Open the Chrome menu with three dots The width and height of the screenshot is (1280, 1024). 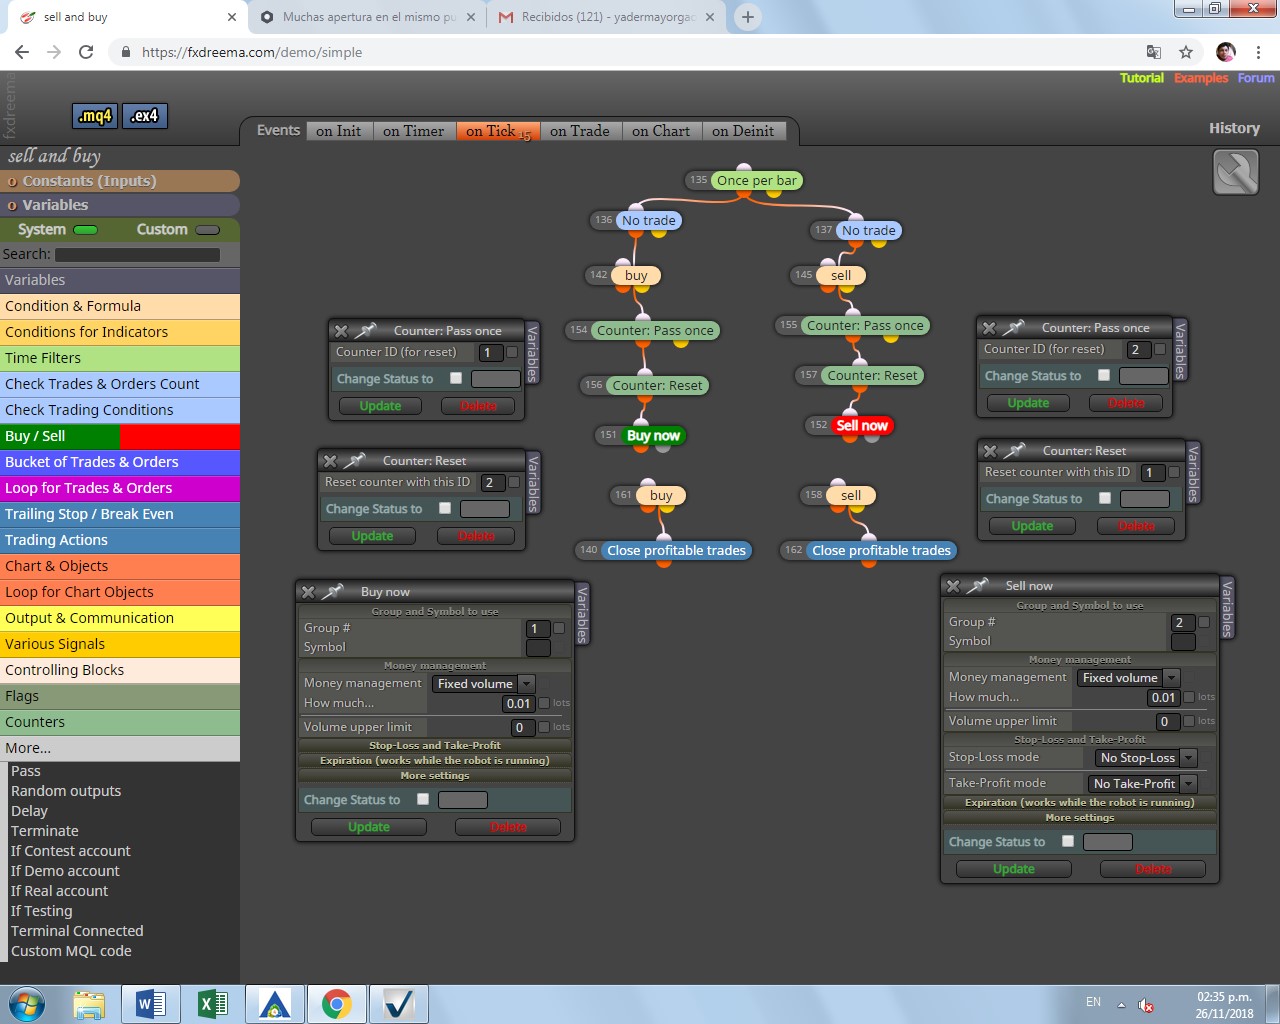coord(1258,52)
